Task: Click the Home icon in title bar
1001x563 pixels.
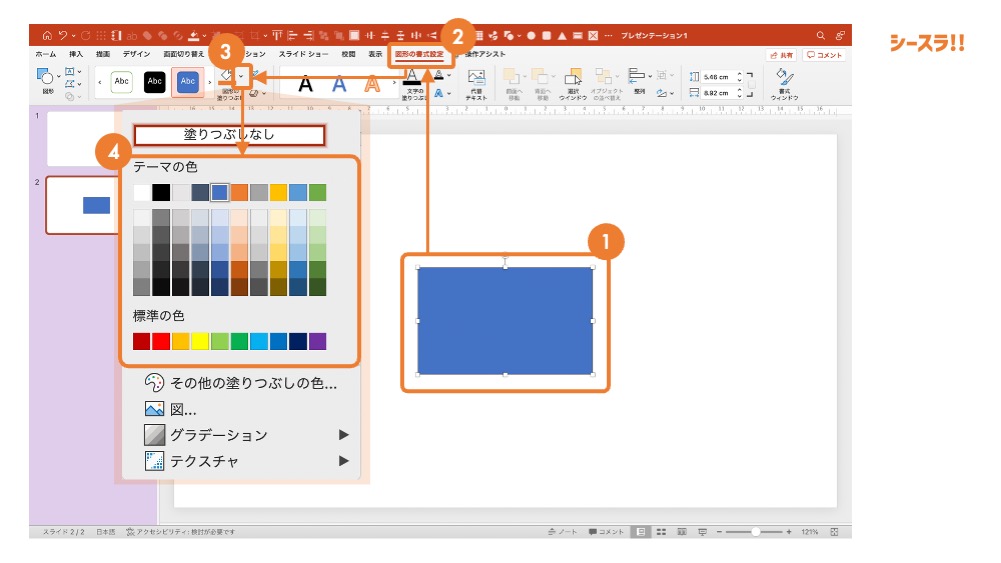Action: pos(47,36)
